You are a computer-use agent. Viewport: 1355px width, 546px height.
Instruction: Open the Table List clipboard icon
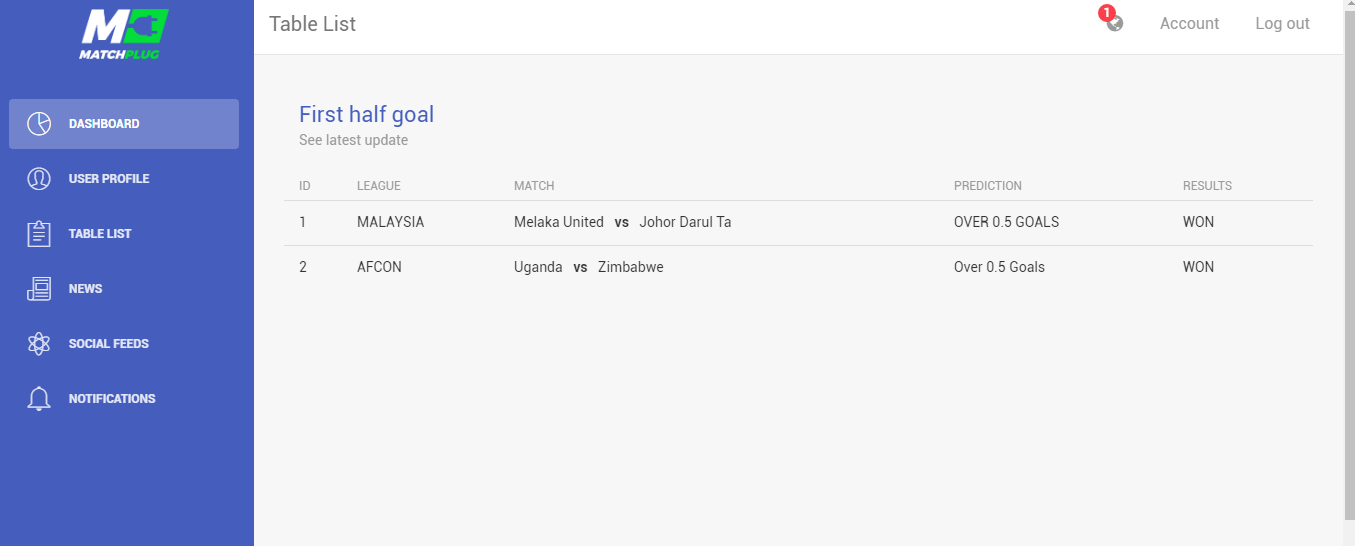(39, 234)
